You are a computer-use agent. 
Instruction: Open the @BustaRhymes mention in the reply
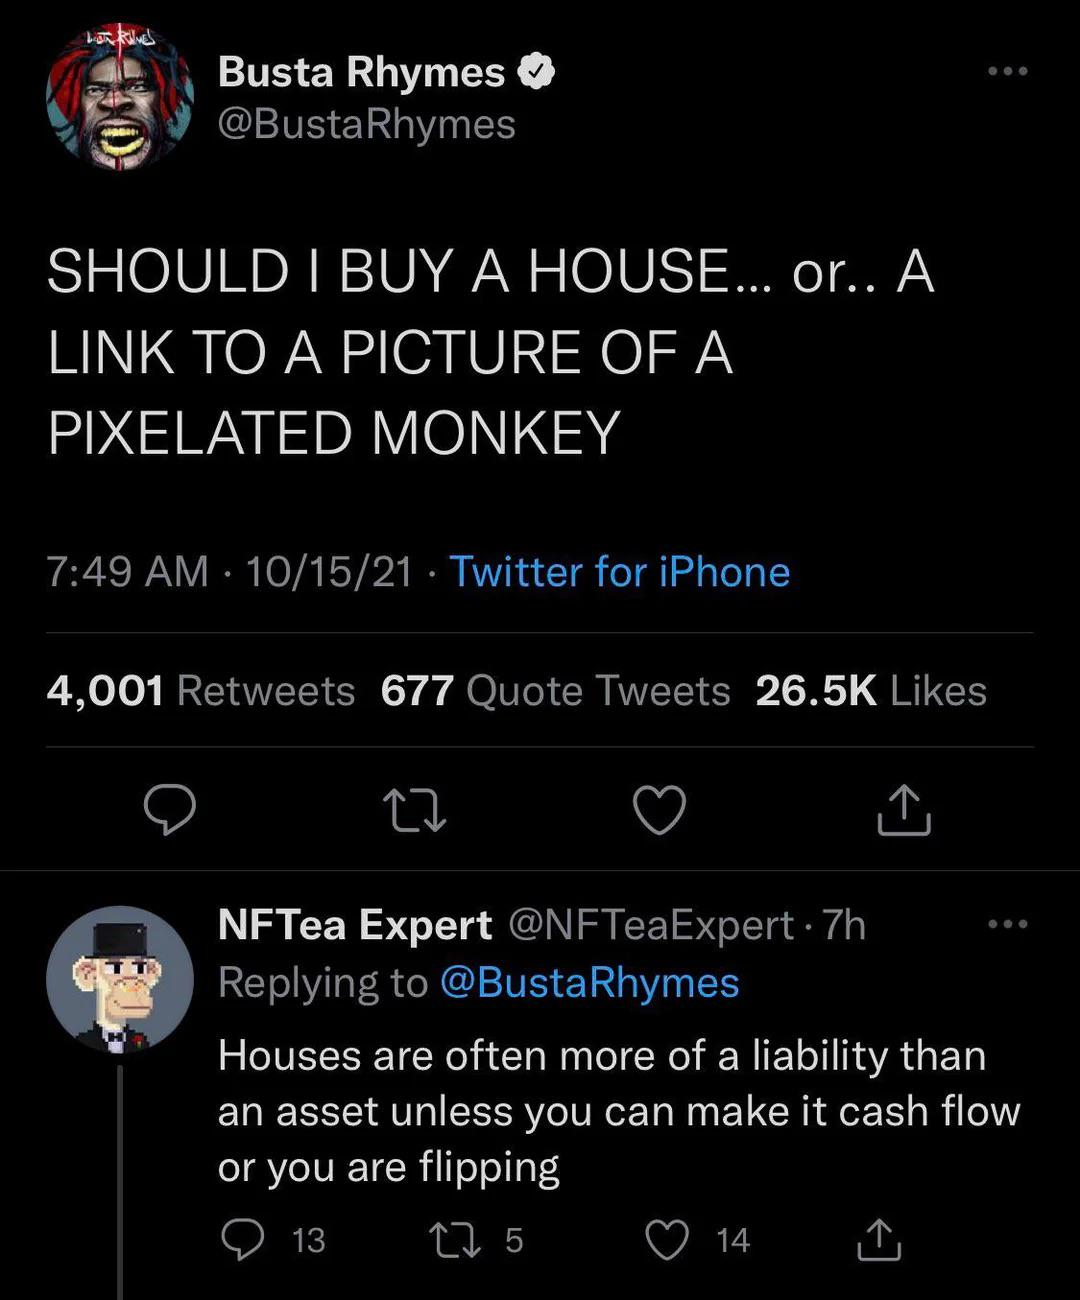point(589,983)
